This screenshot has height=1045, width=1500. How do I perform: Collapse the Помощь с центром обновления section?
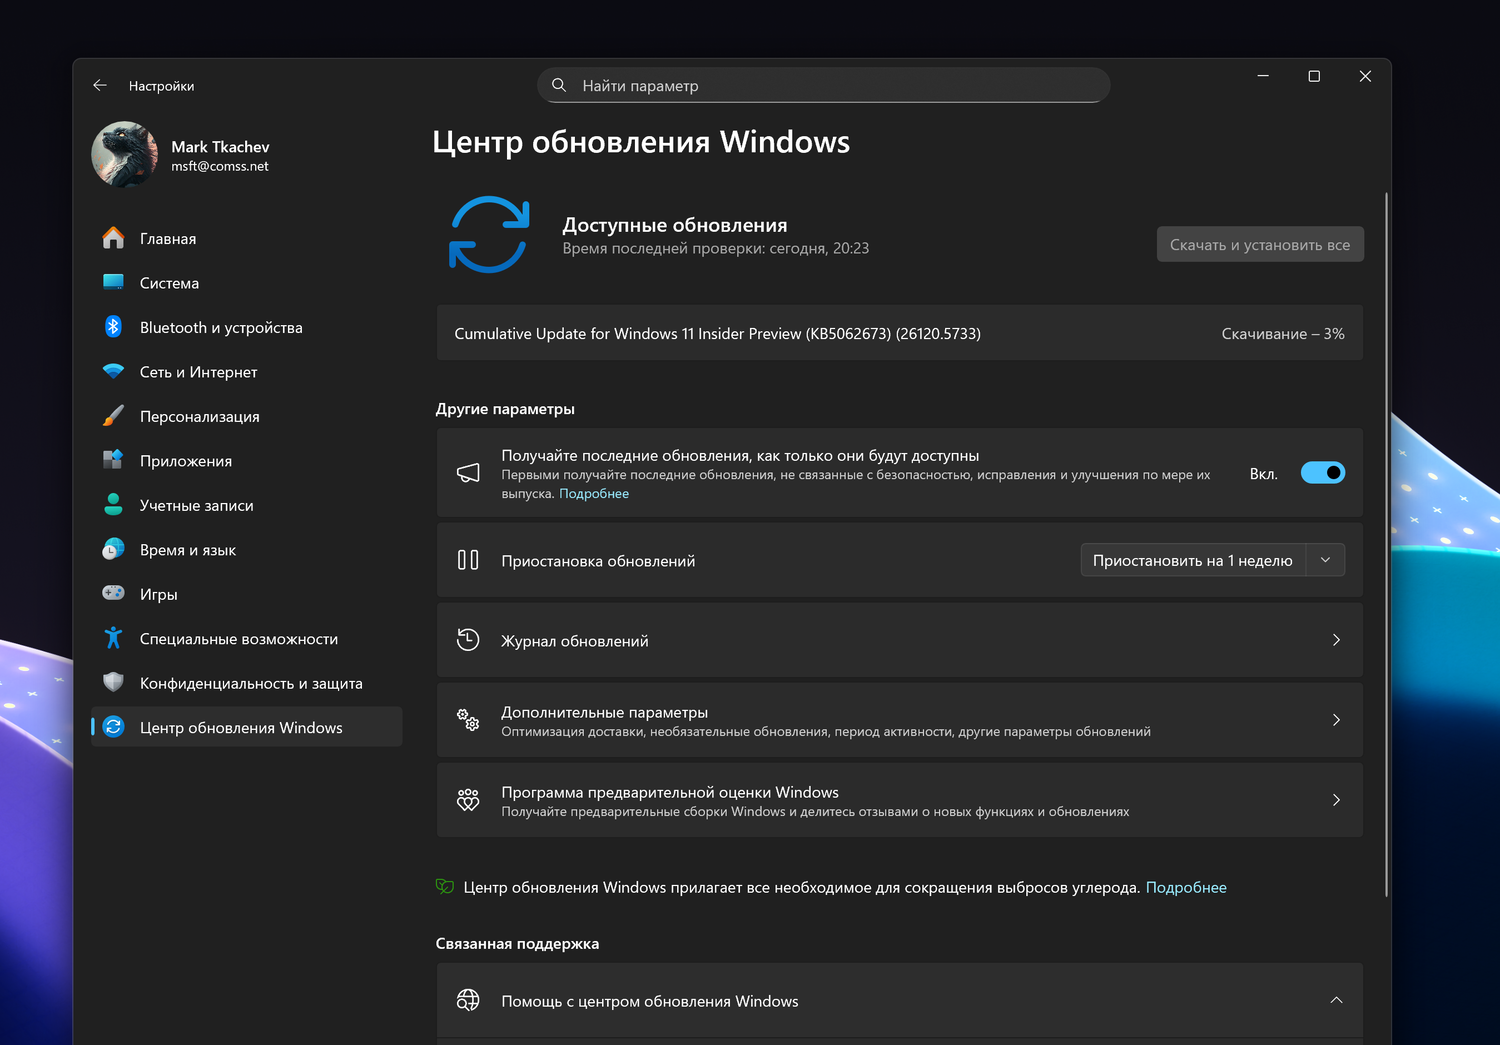click(1336, 1001)
